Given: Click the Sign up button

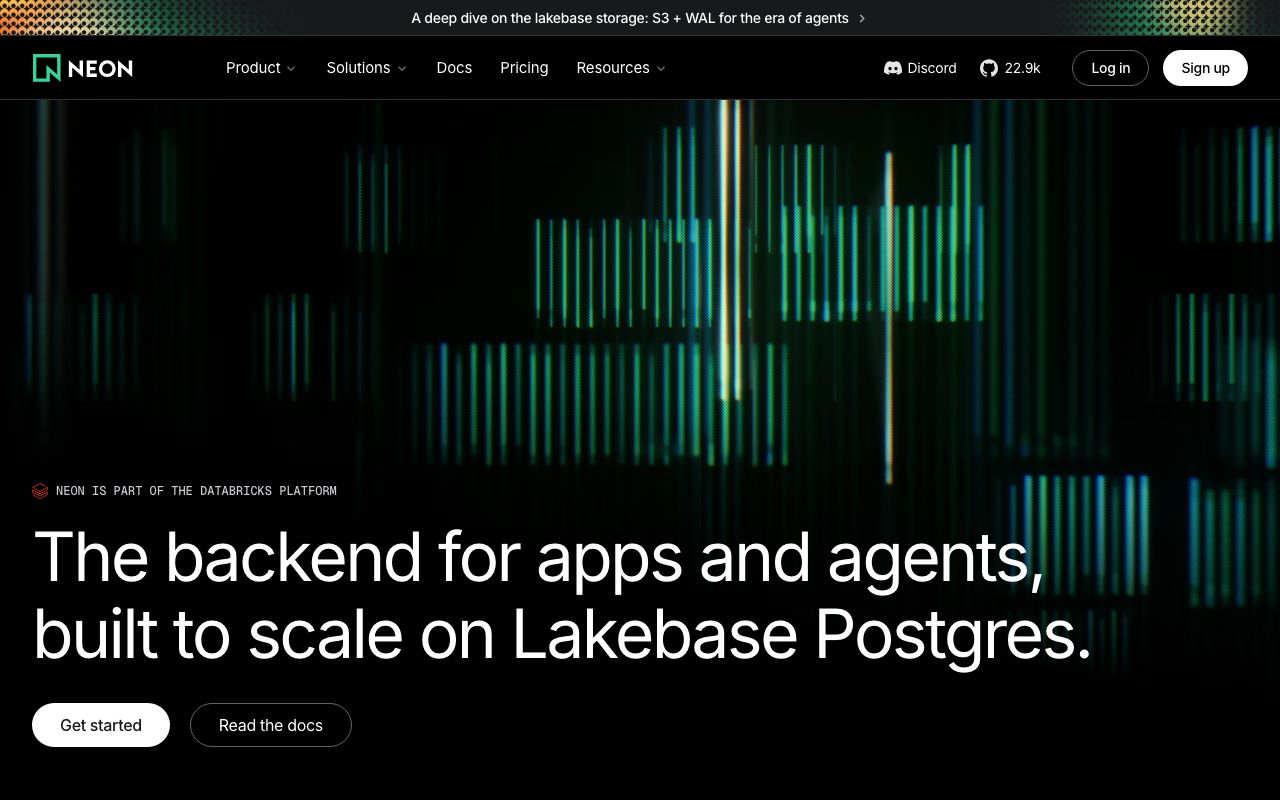Looking at the screenshot, I should (1205, 68).
